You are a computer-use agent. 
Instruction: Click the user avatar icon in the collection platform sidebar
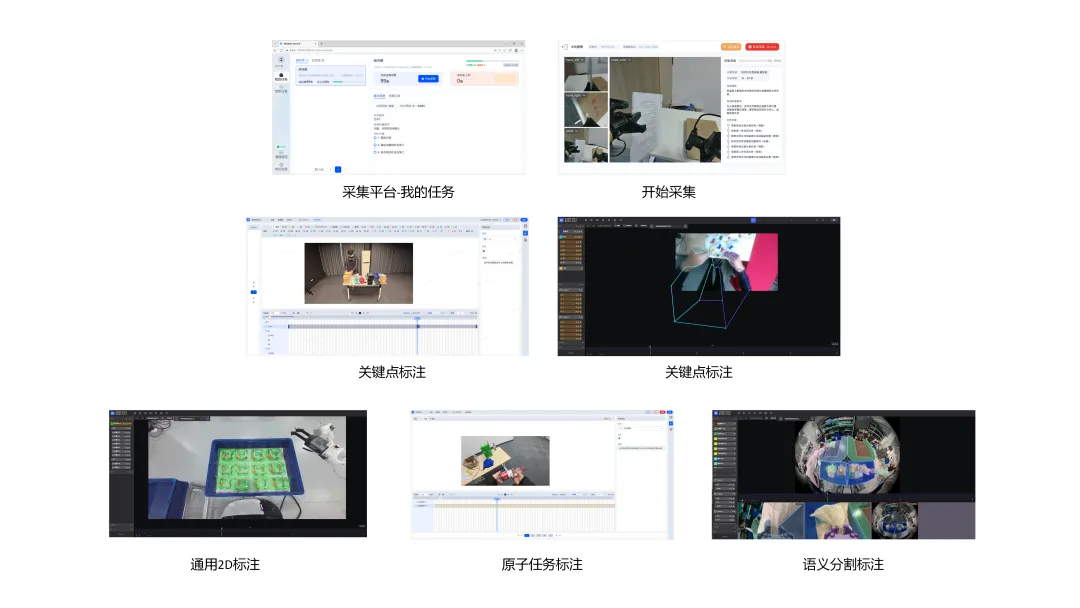pos(281,59)
